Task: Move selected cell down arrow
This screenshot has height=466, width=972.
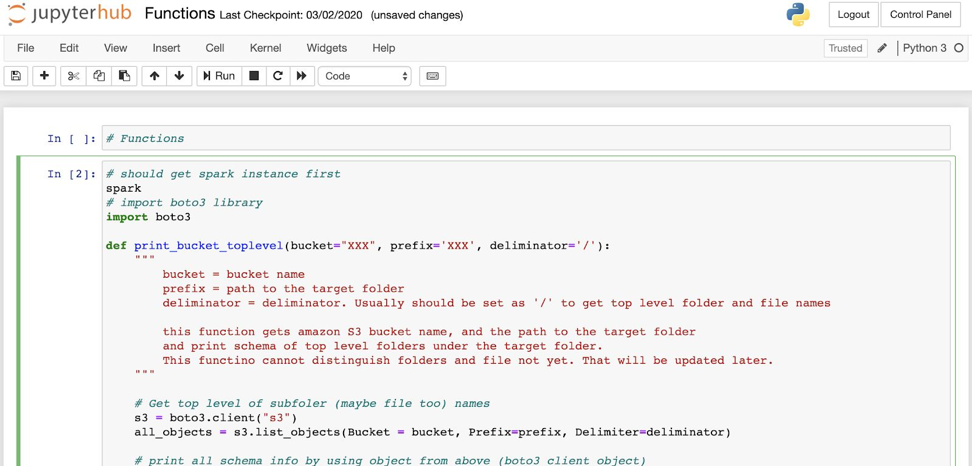Action: (179, 76)
